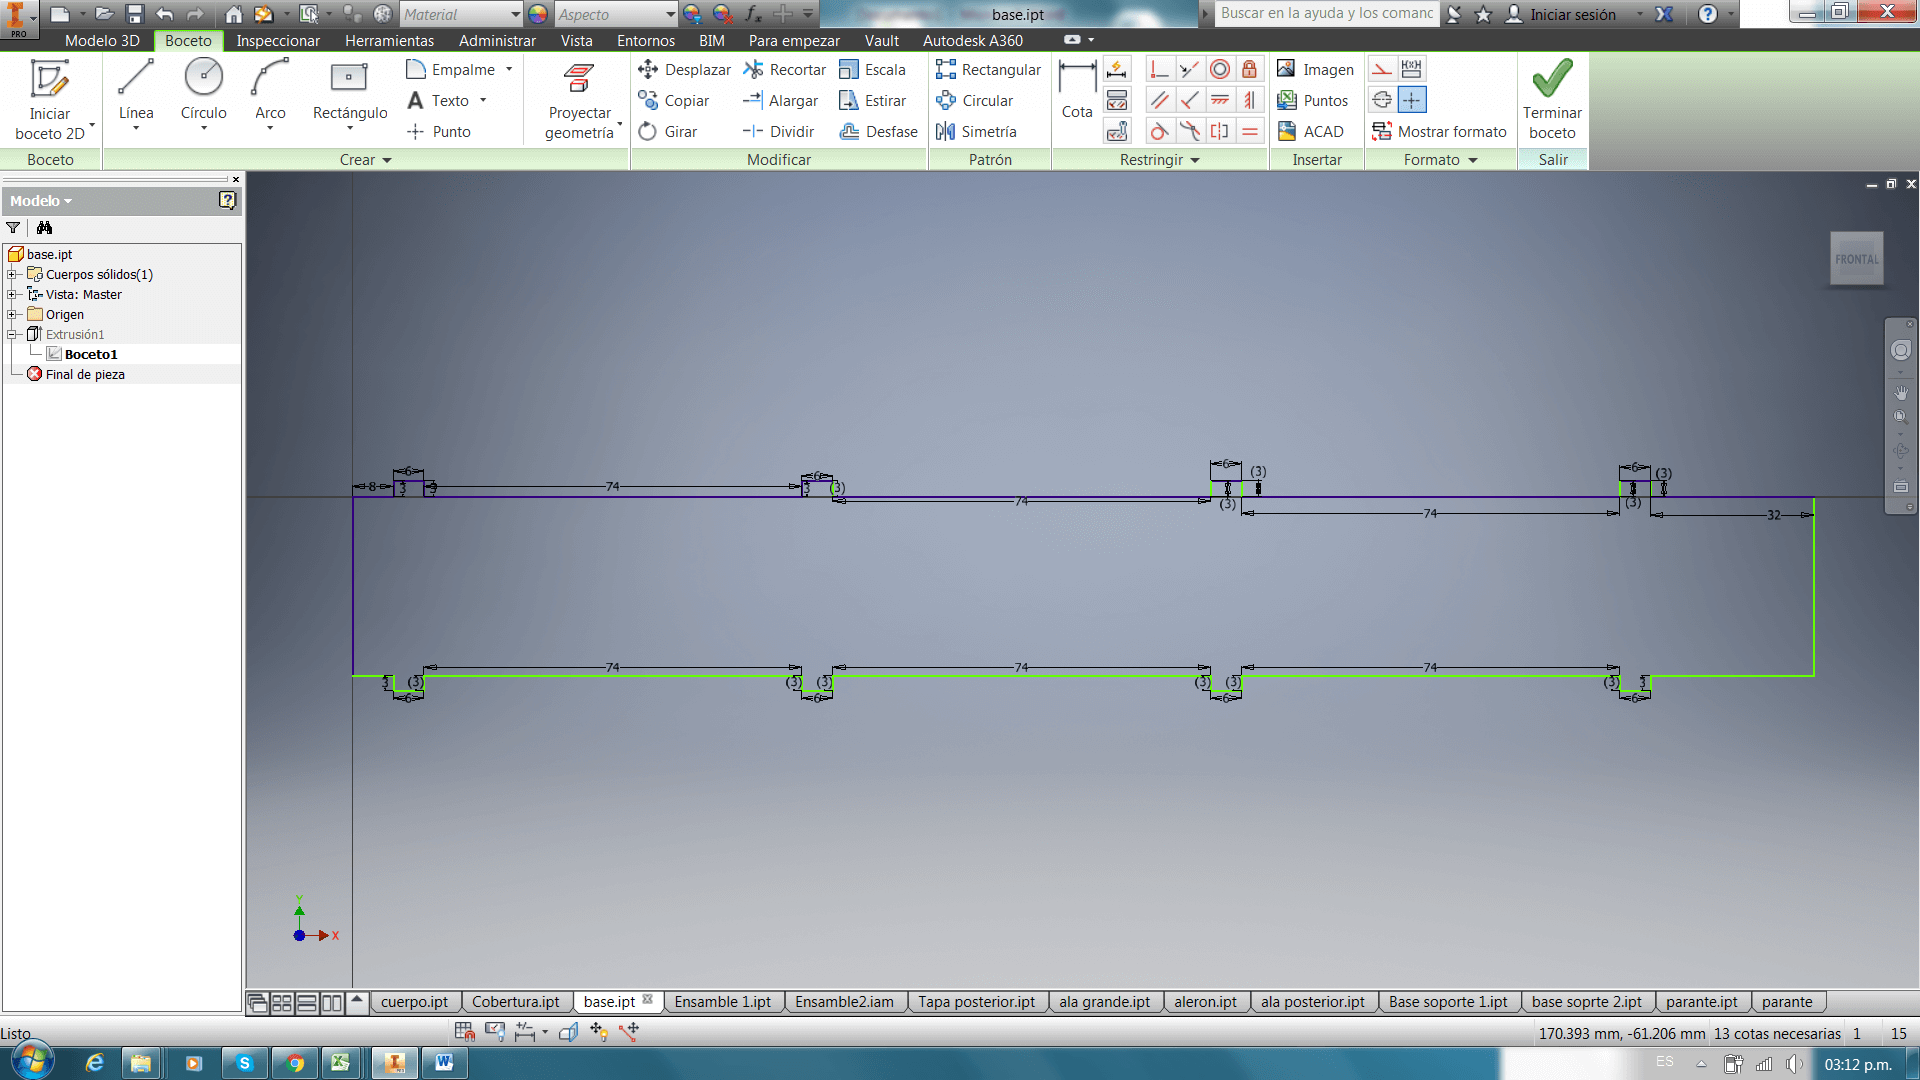Click the Cota dimension tool
Screen dimensions: 1920x1080
(1077, 89)
